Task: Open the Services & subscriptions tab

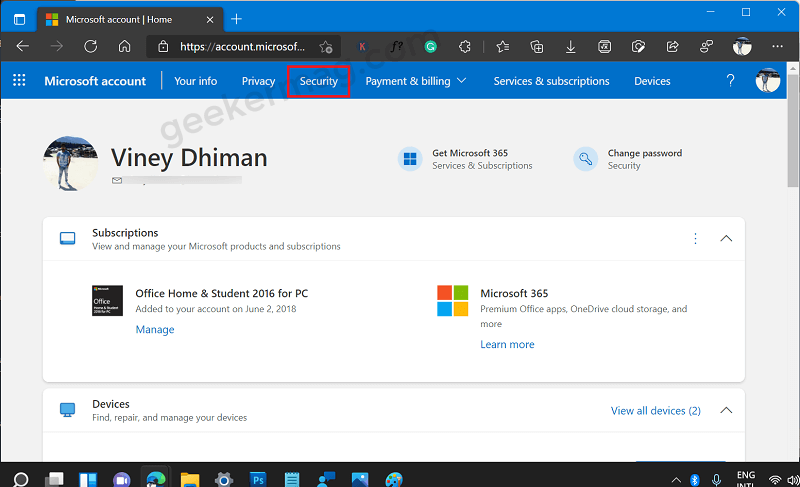Action: 551,81
